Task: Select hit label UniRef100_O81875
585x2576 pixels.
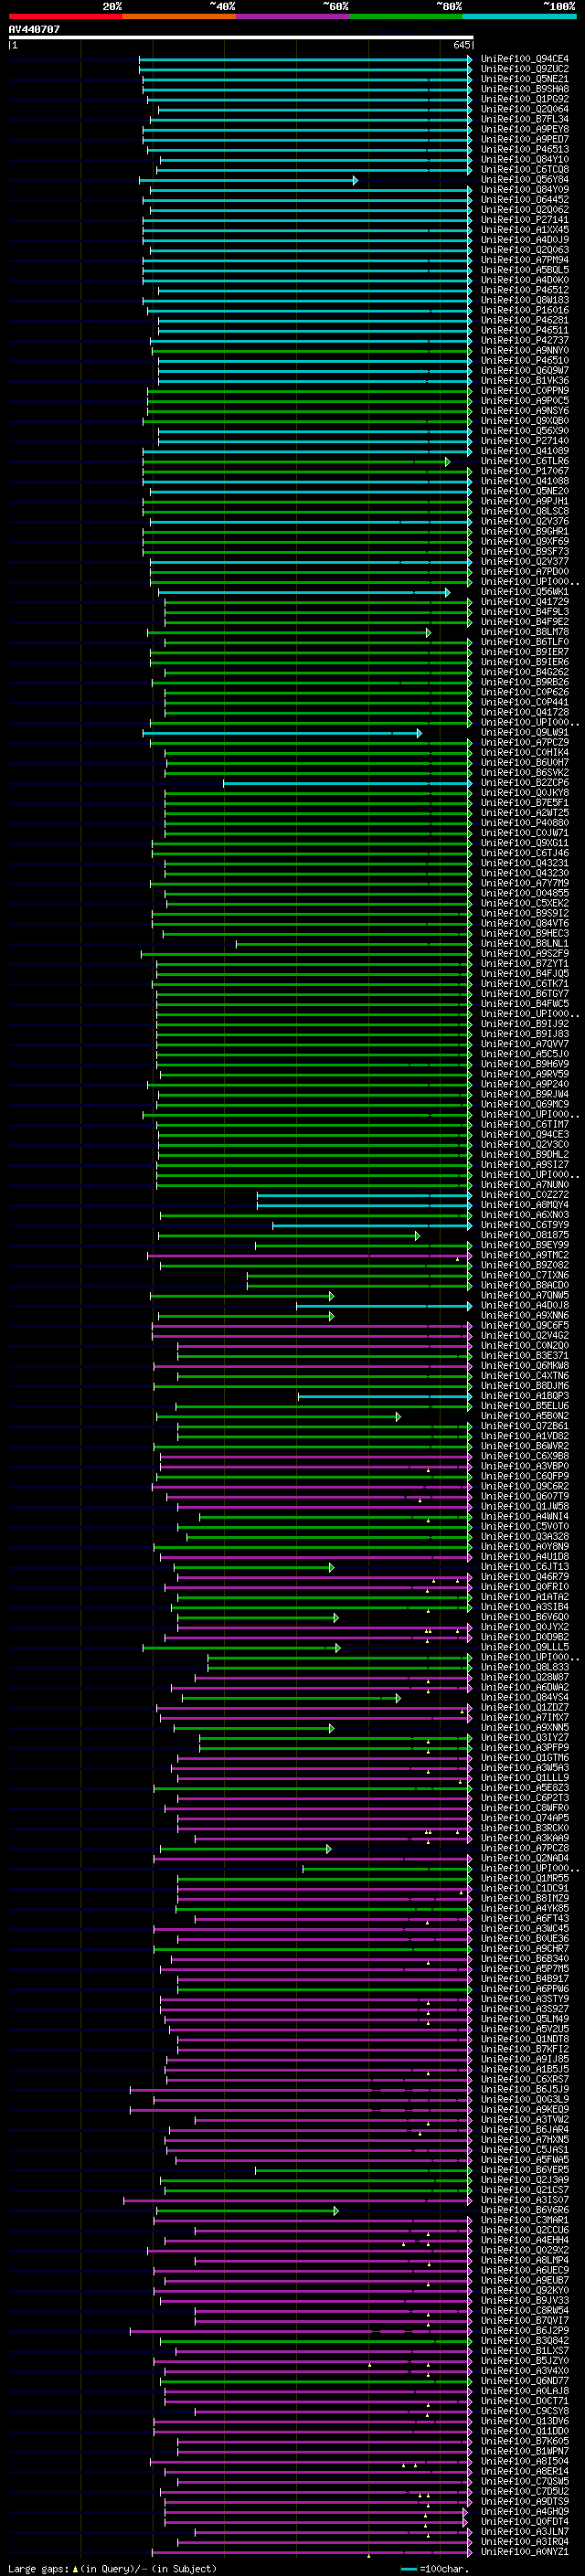Action: (525, 1235)
